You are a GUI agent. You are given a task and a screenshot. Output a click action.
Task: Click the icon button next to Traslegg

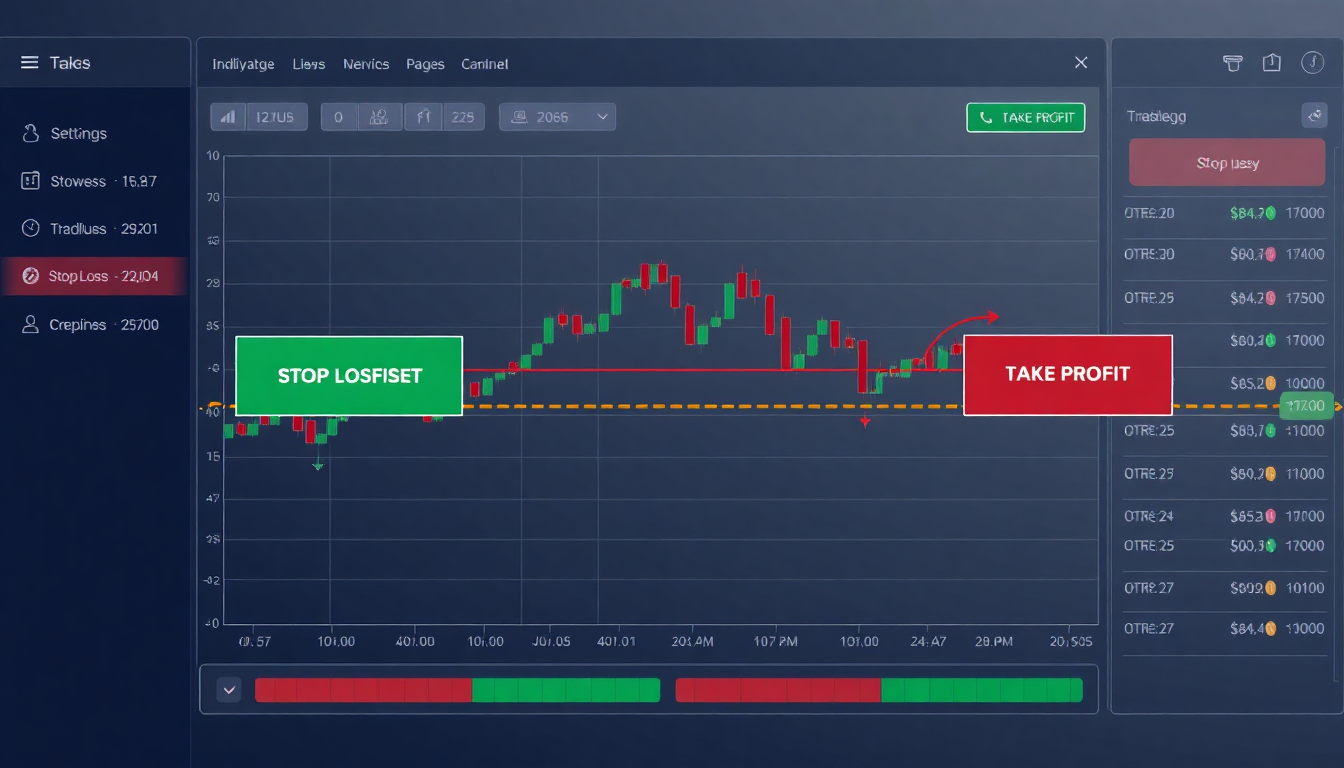[1314, 115]
